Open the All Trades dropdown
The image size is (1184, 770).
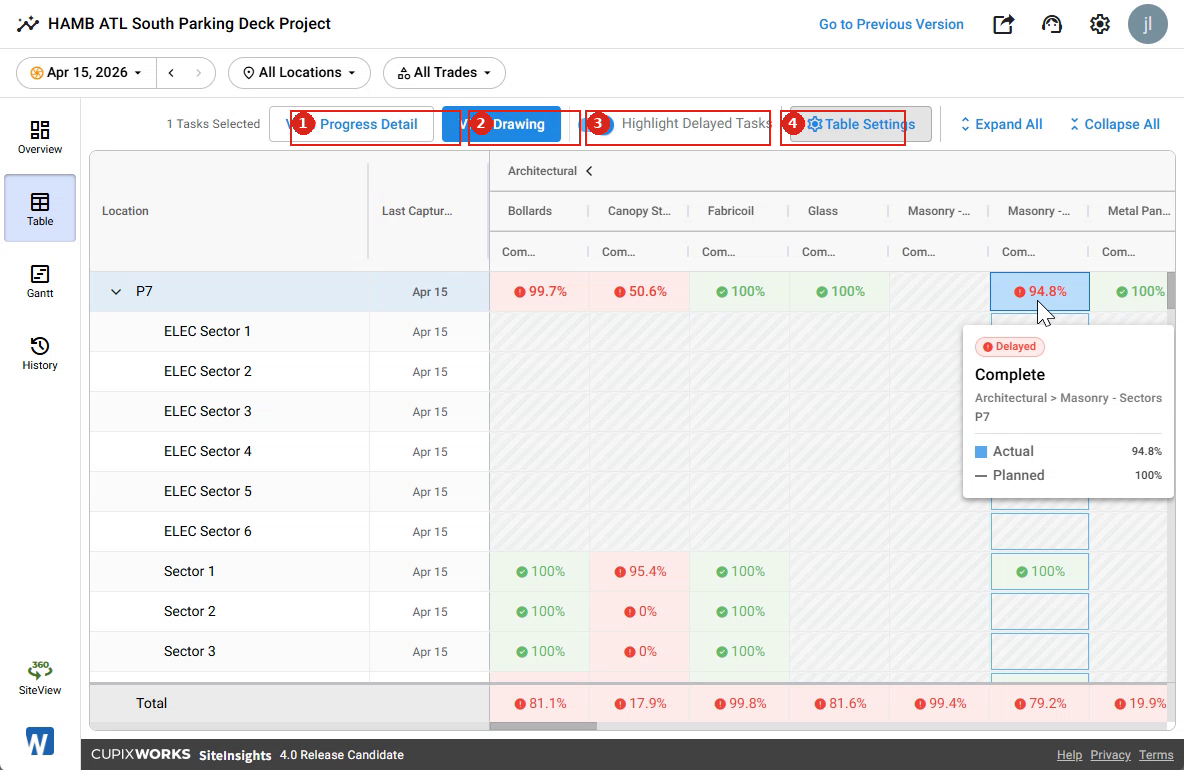pos(444,72)
